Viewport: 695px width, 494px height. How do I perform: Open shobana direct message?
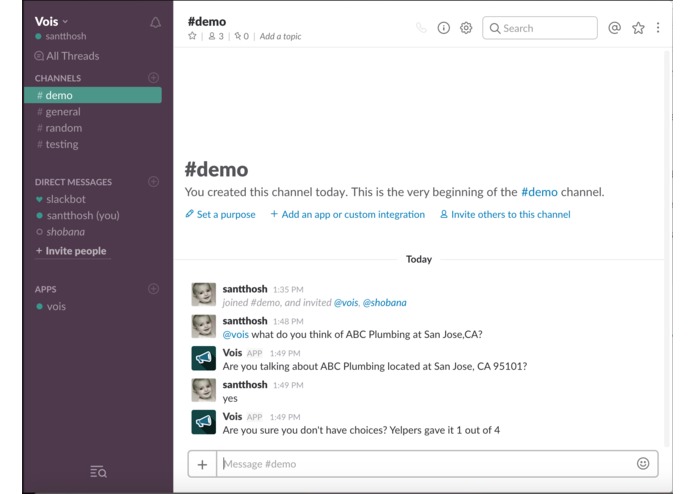(60, 232)
